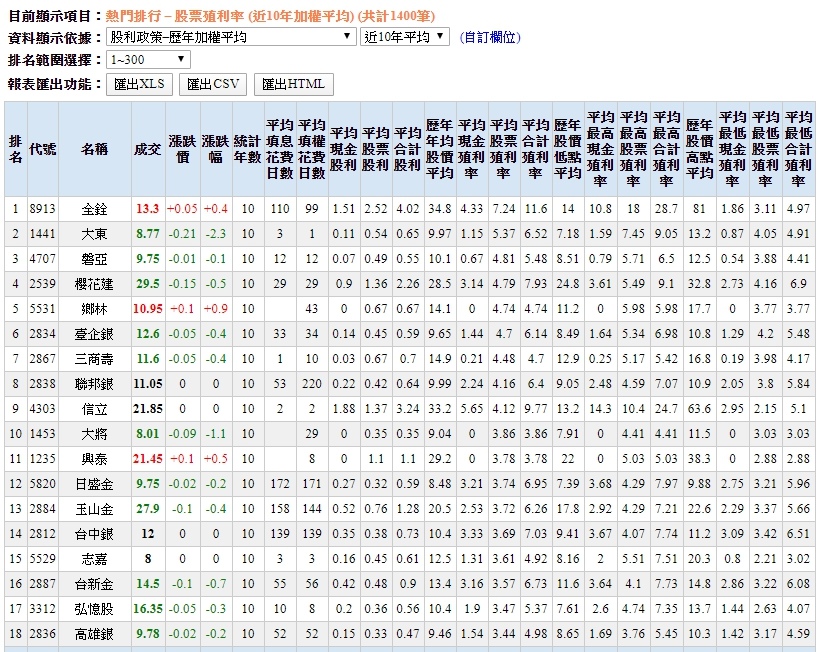Sort by the 平均股票股利 column header

[376, 149]
